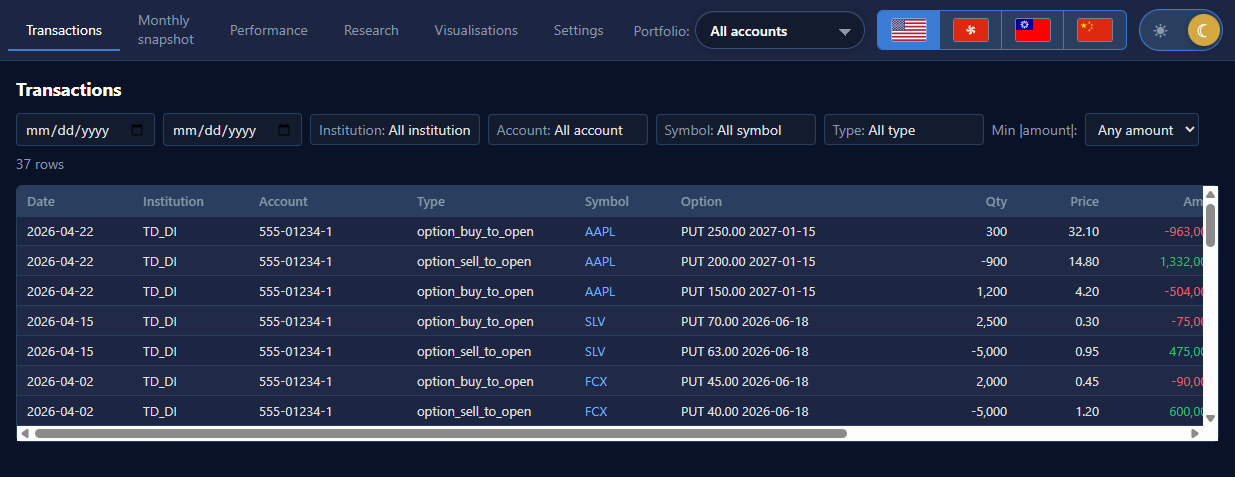
Task: Click the quantity 2,500 cell
Action: coord(990,322)
